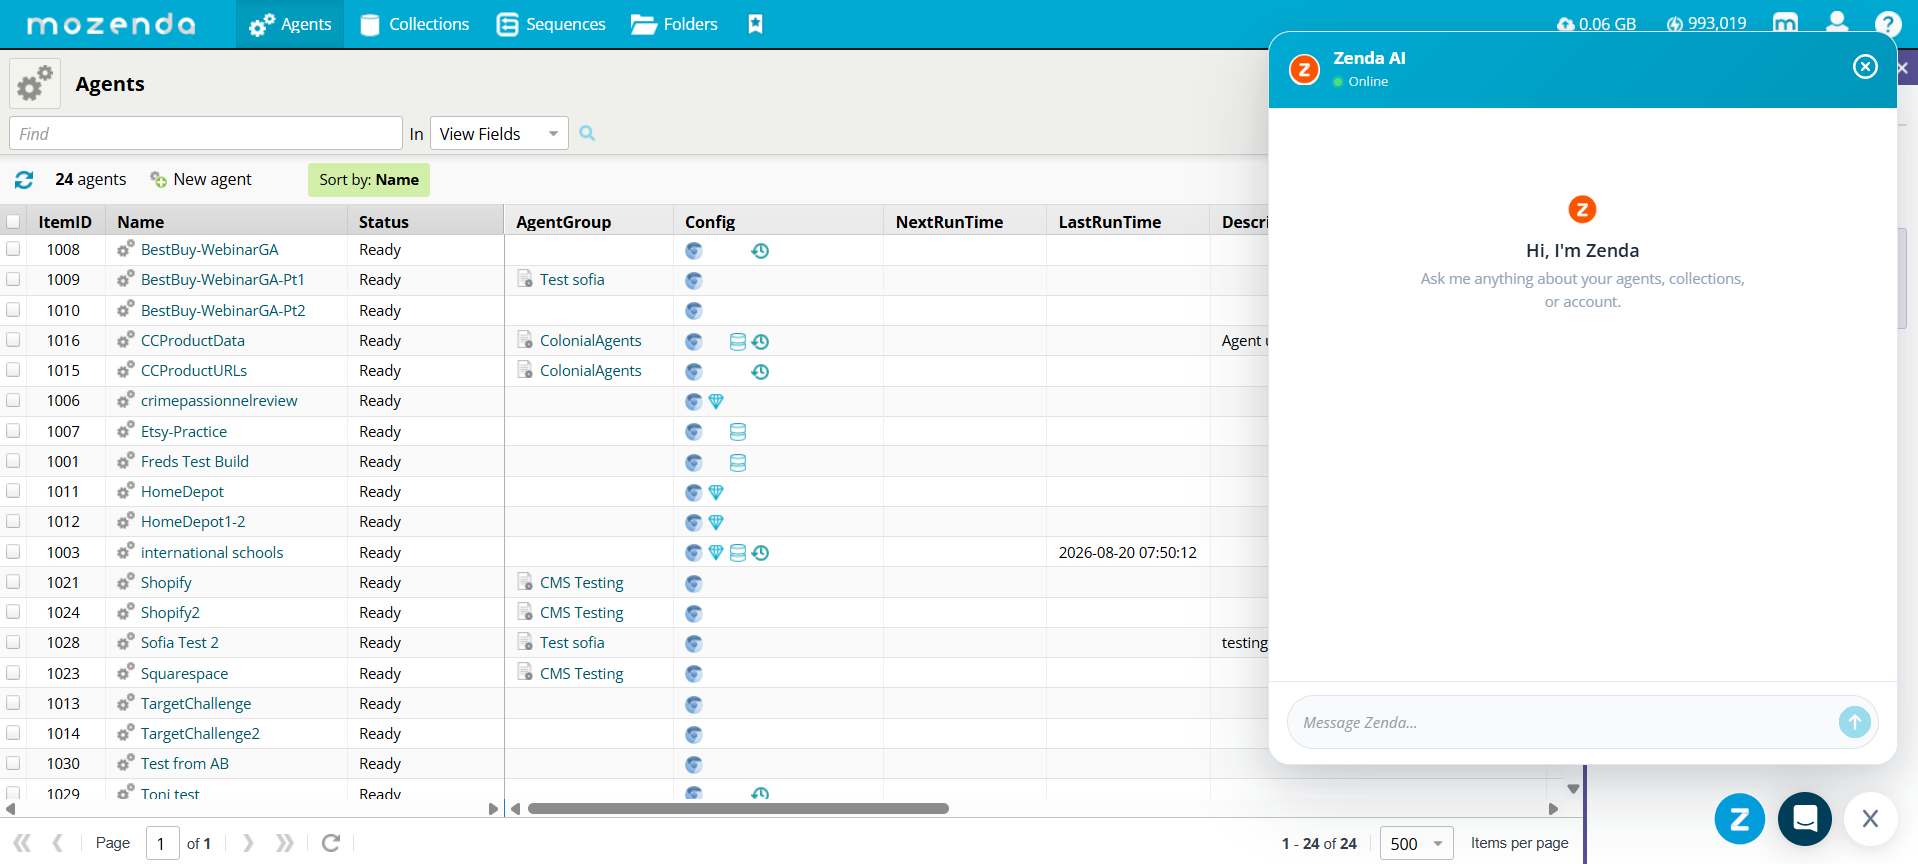Click the round blue Zenda Z launcher button
The width and height of the screenshot is (1918, 864).
pyautogui.click(x=1740, y=819)
